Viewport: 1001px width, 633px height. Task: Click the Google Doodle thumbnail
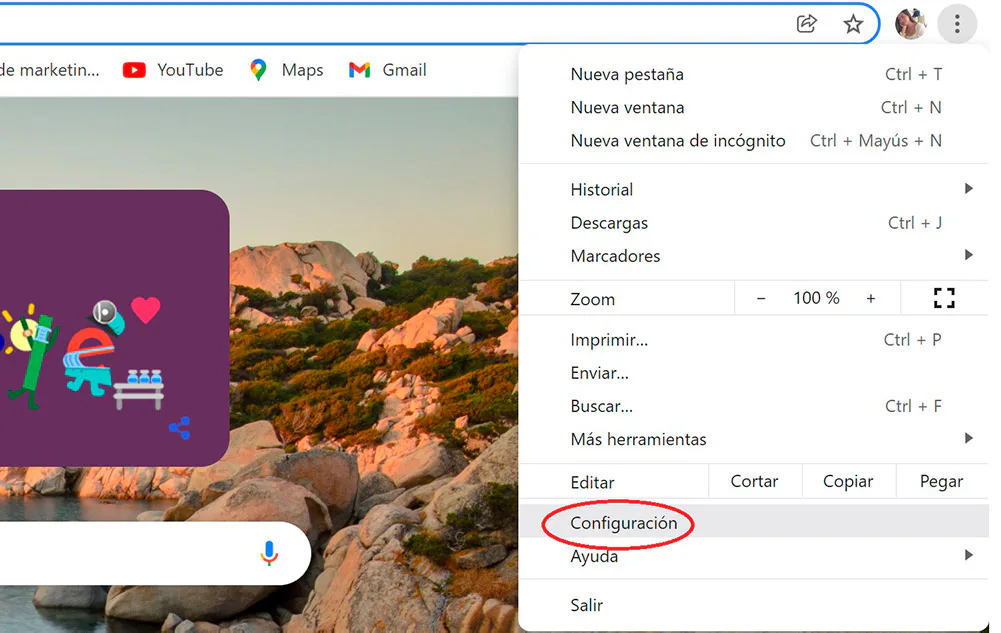(110, 330)
